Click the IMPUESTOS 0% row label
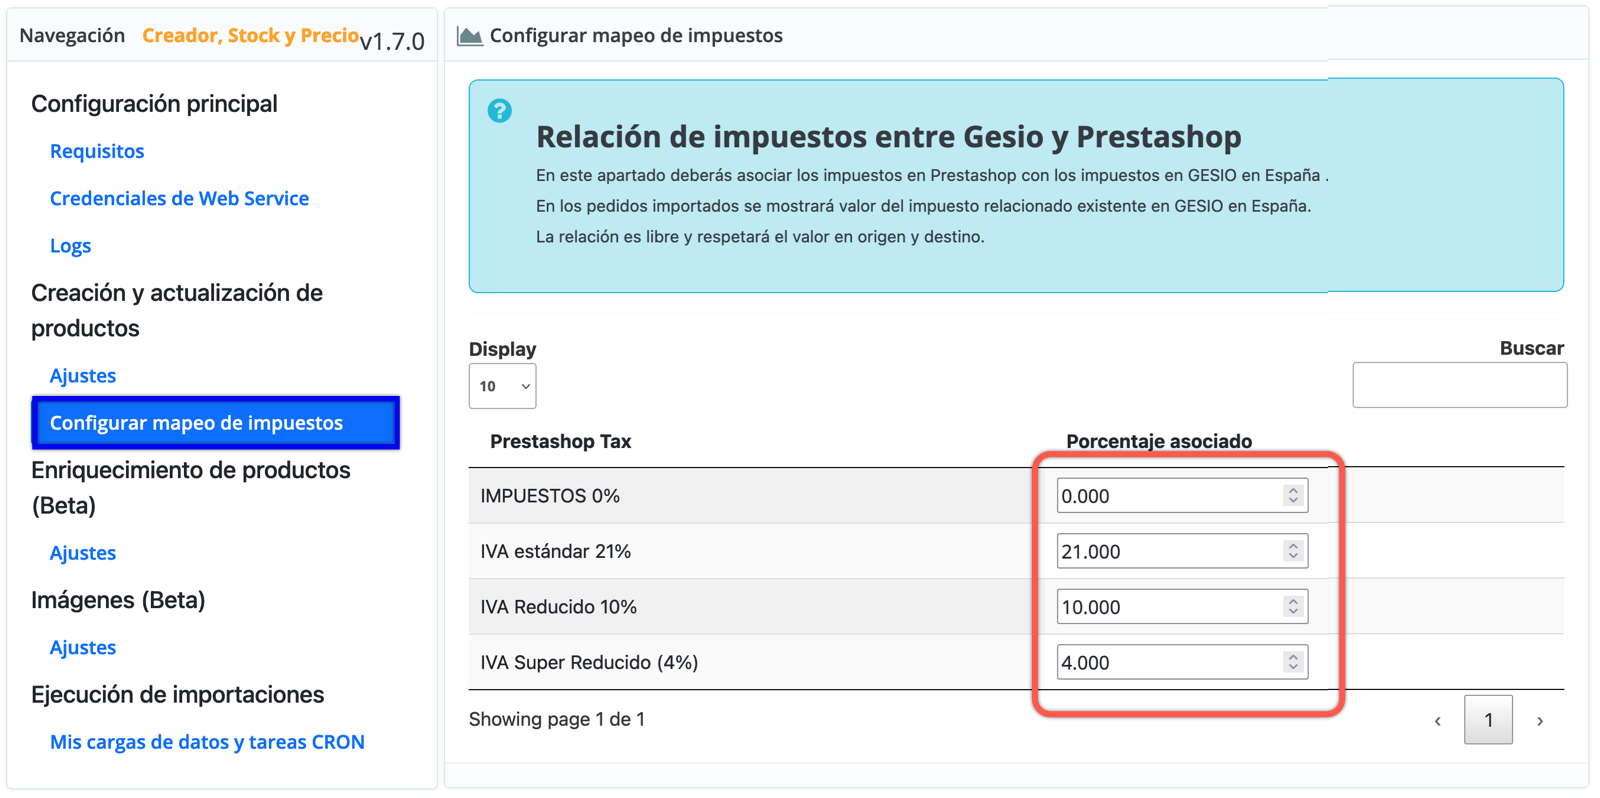The image size is (1600, 798). coord(550,496)
